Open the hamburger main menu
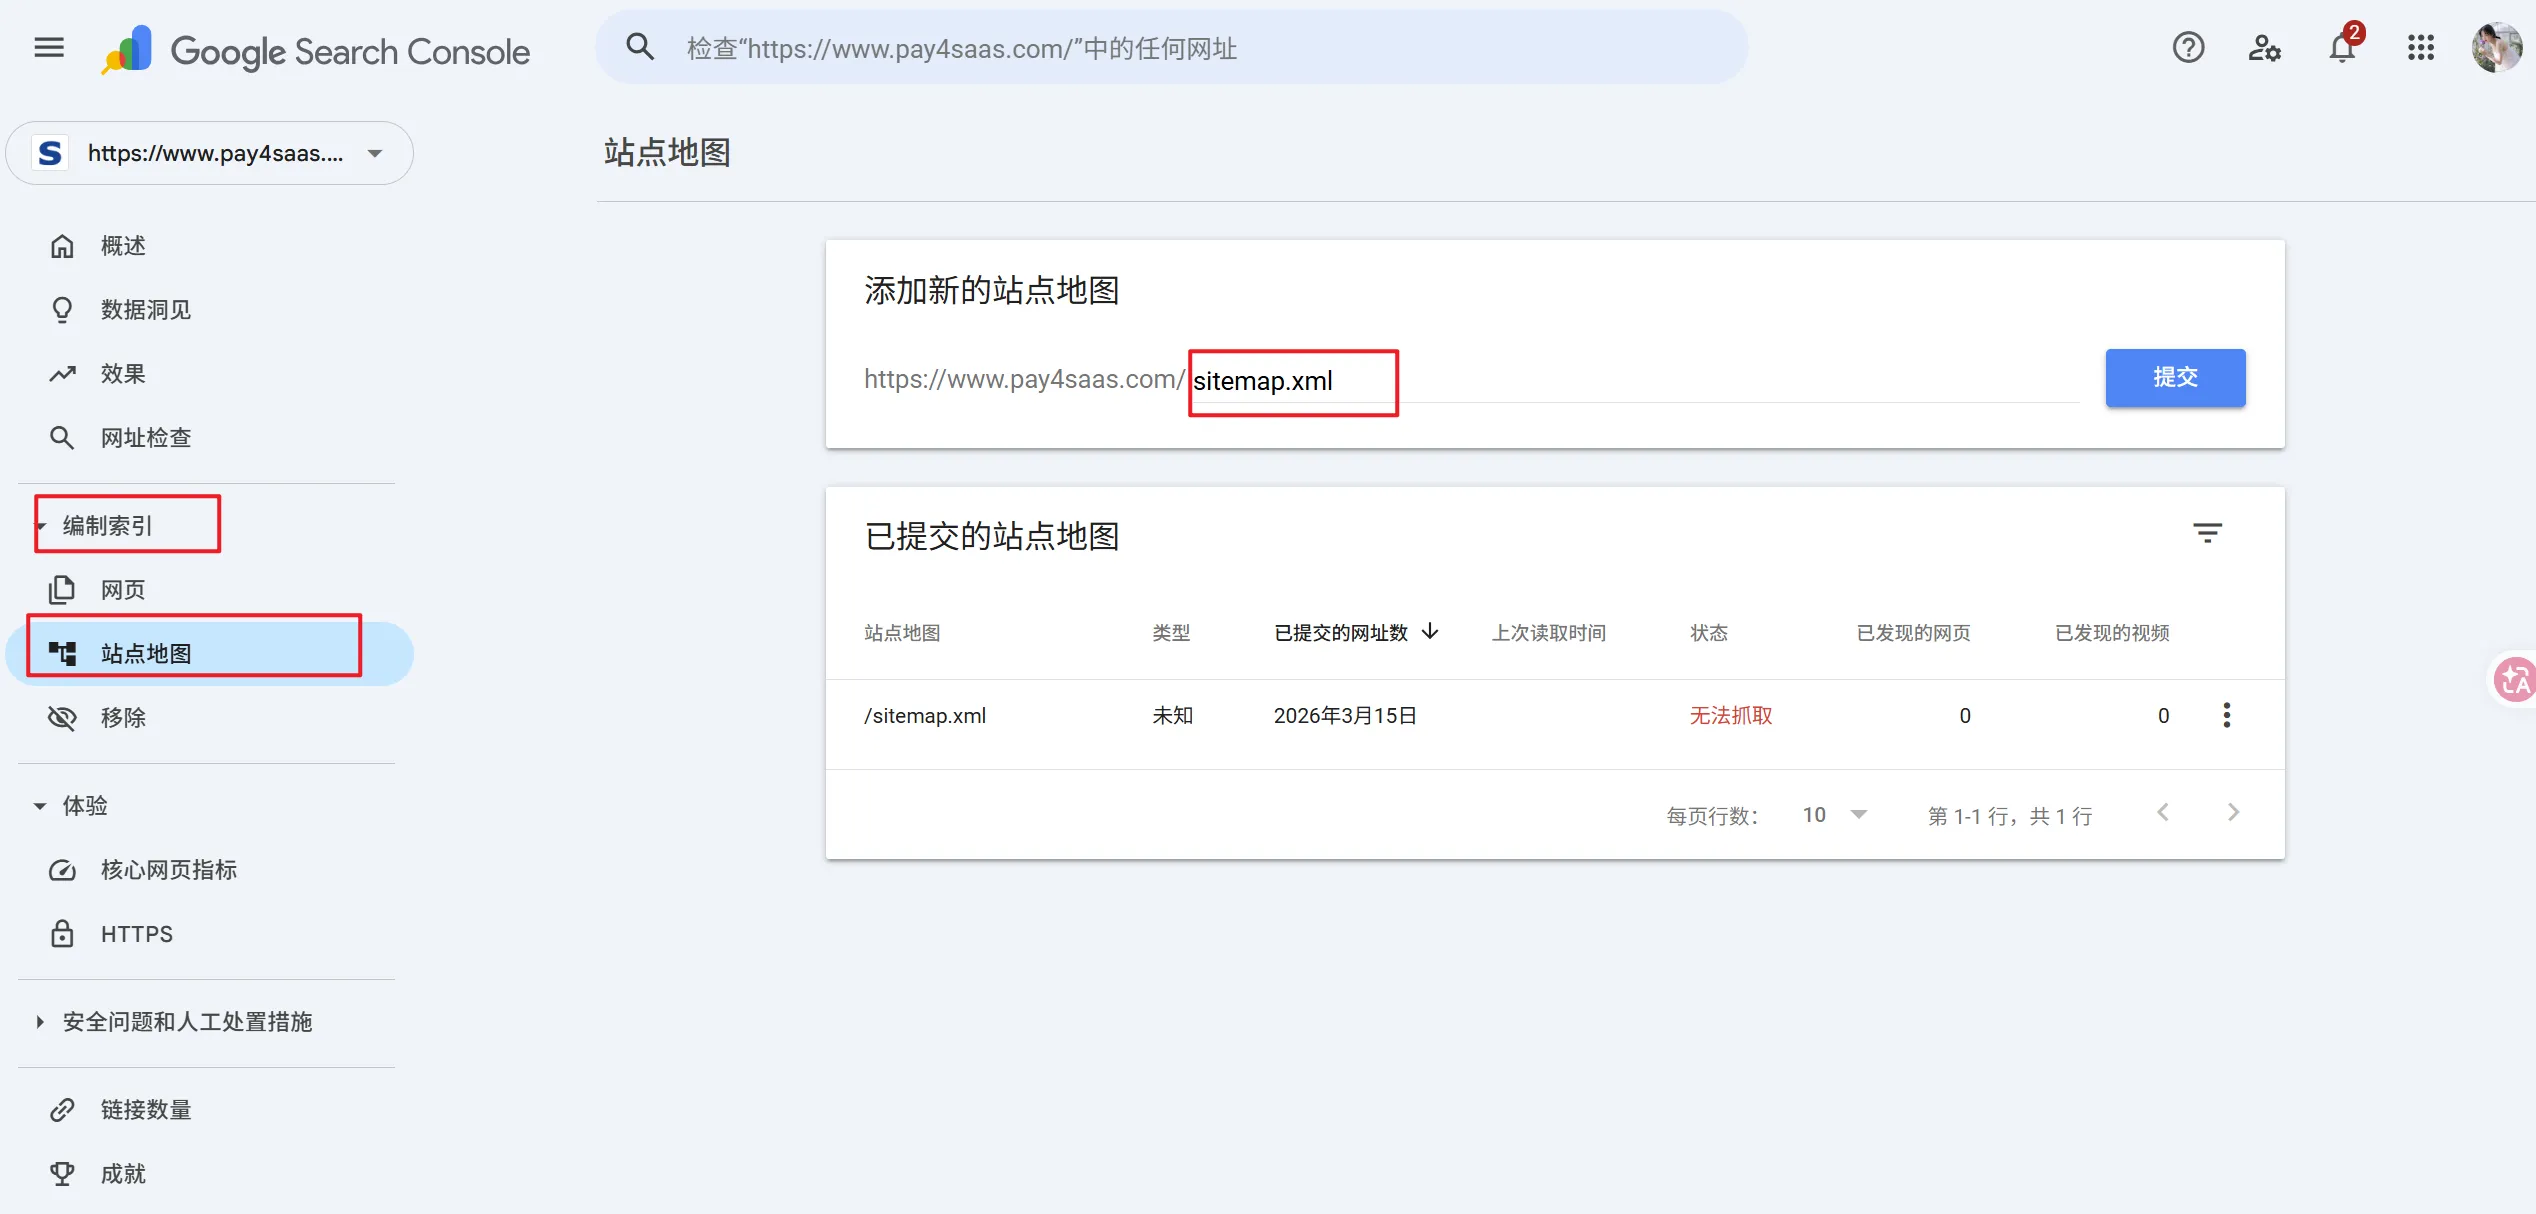 [49, 48]
